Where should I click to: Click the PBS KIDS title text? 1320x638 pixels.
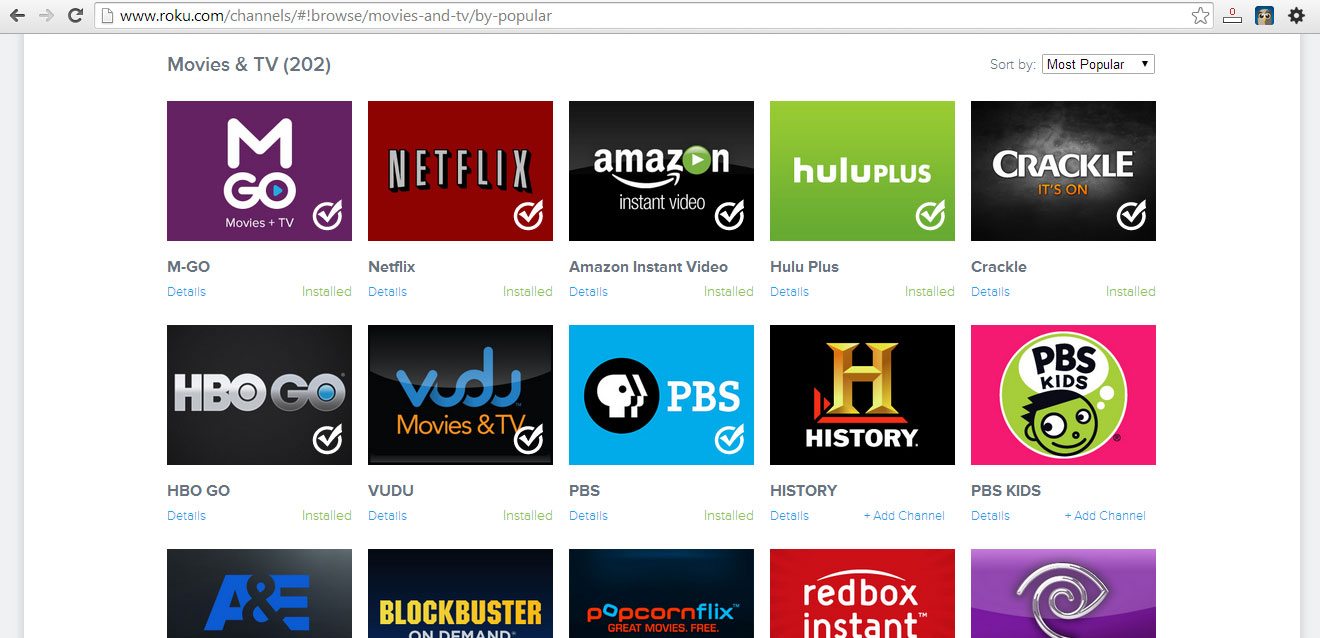(x=1006, y=491)
